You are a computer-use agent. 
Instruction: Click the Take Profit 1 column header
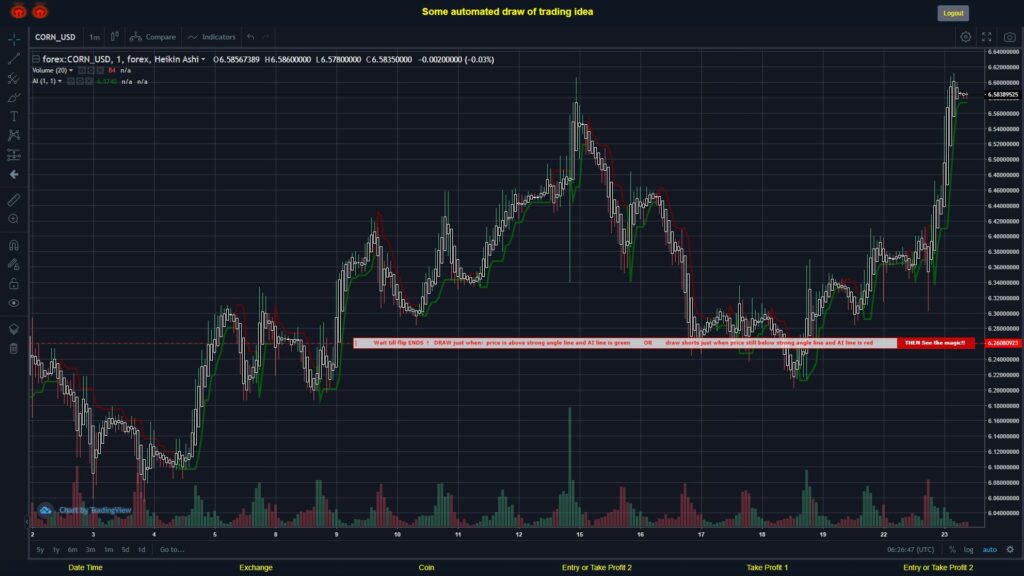(767, 568)
